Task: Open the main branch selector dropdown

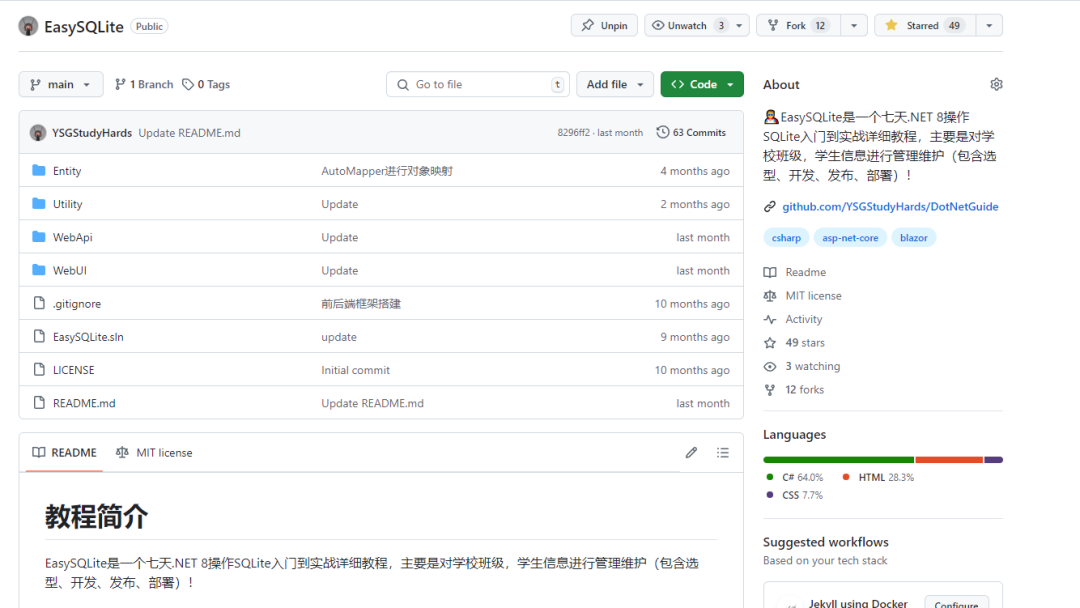Action: 61,84
